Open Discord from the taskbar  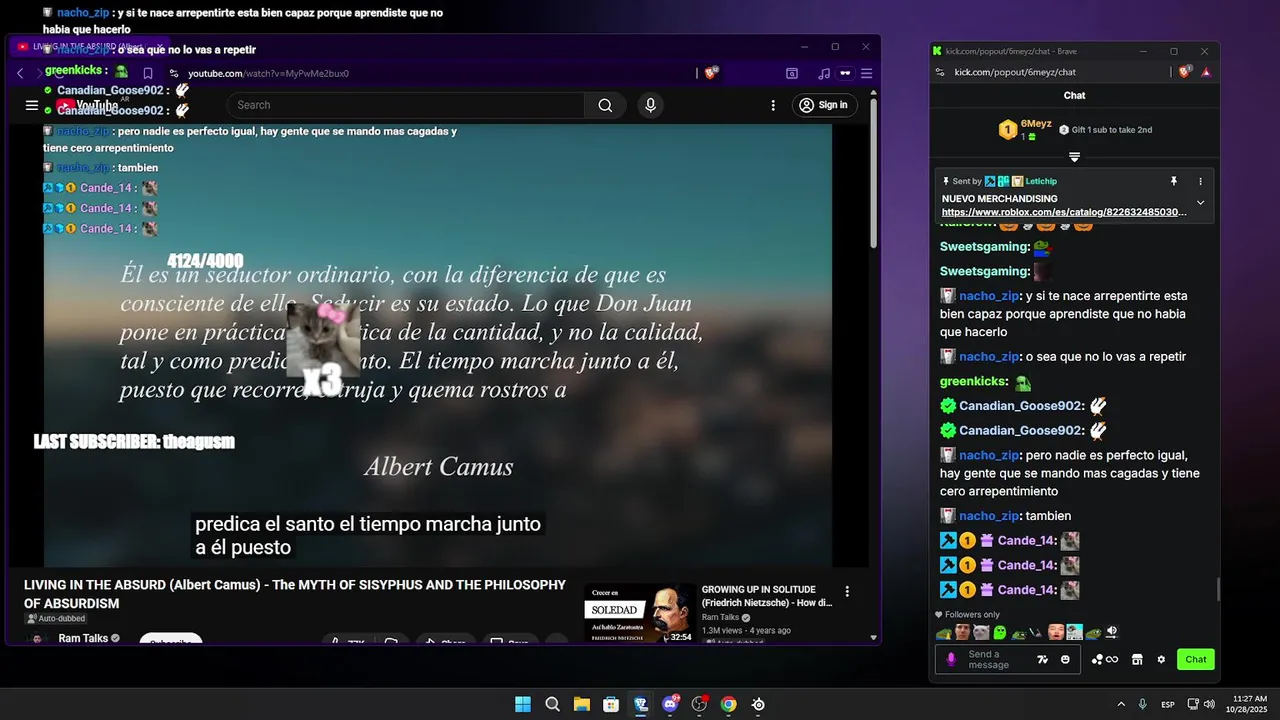[x=670, y=704]
